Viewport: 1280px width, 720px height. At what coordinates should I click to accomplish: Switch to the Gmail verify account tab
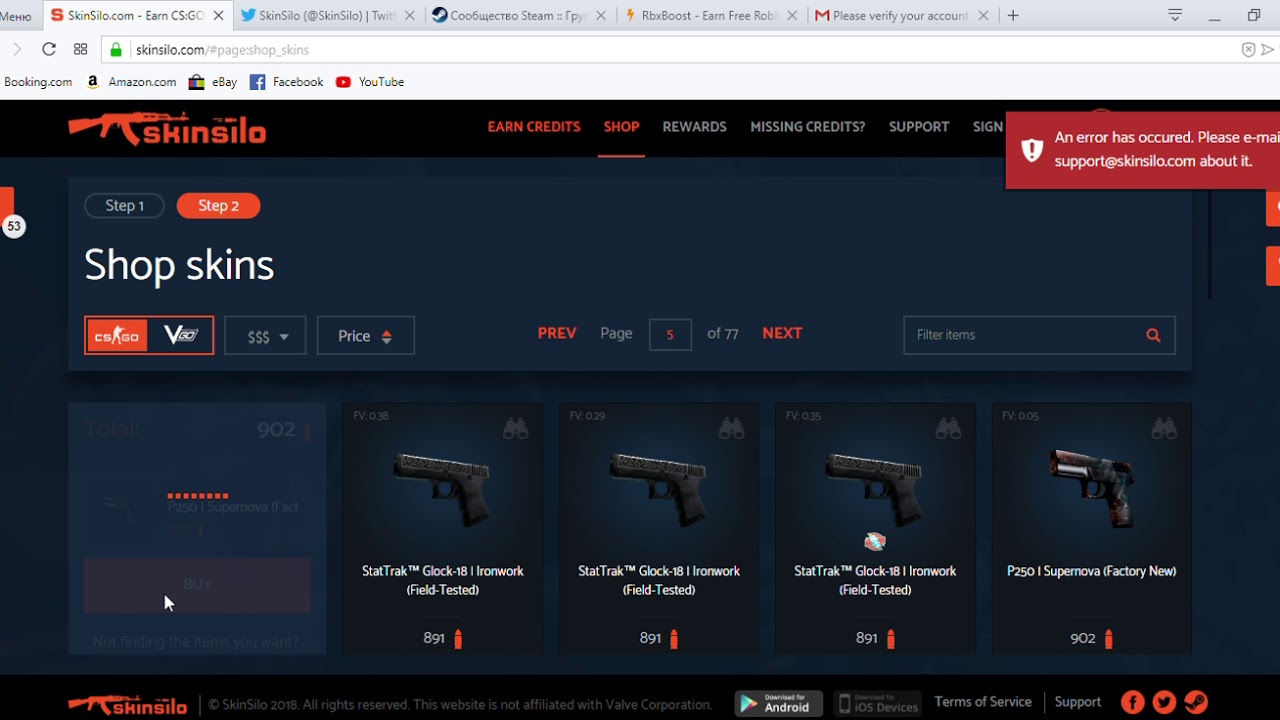[900, 16]
